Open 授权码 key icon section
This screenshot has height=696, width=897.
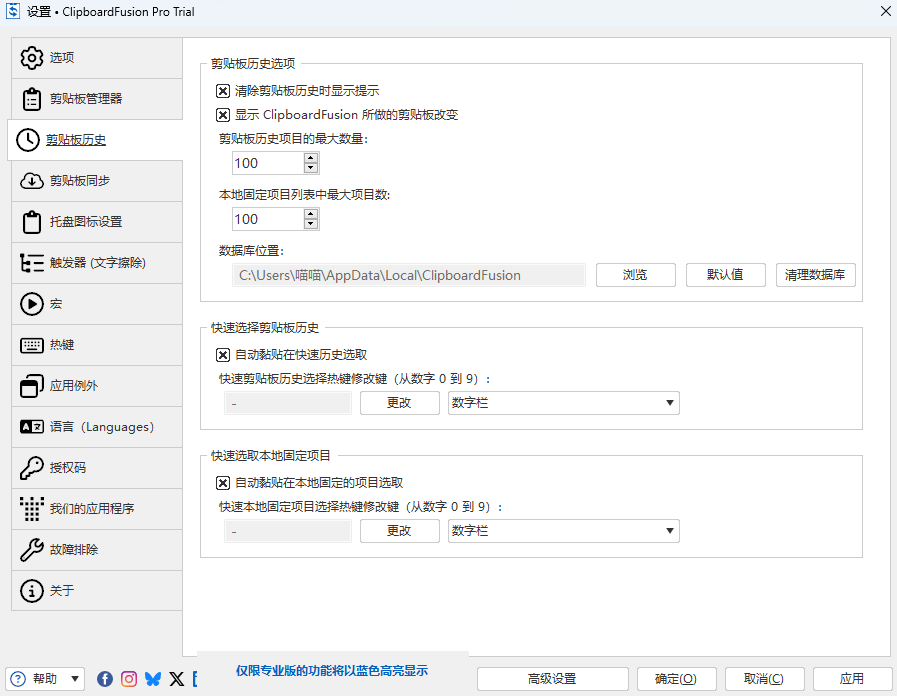(x=32, y=468)
